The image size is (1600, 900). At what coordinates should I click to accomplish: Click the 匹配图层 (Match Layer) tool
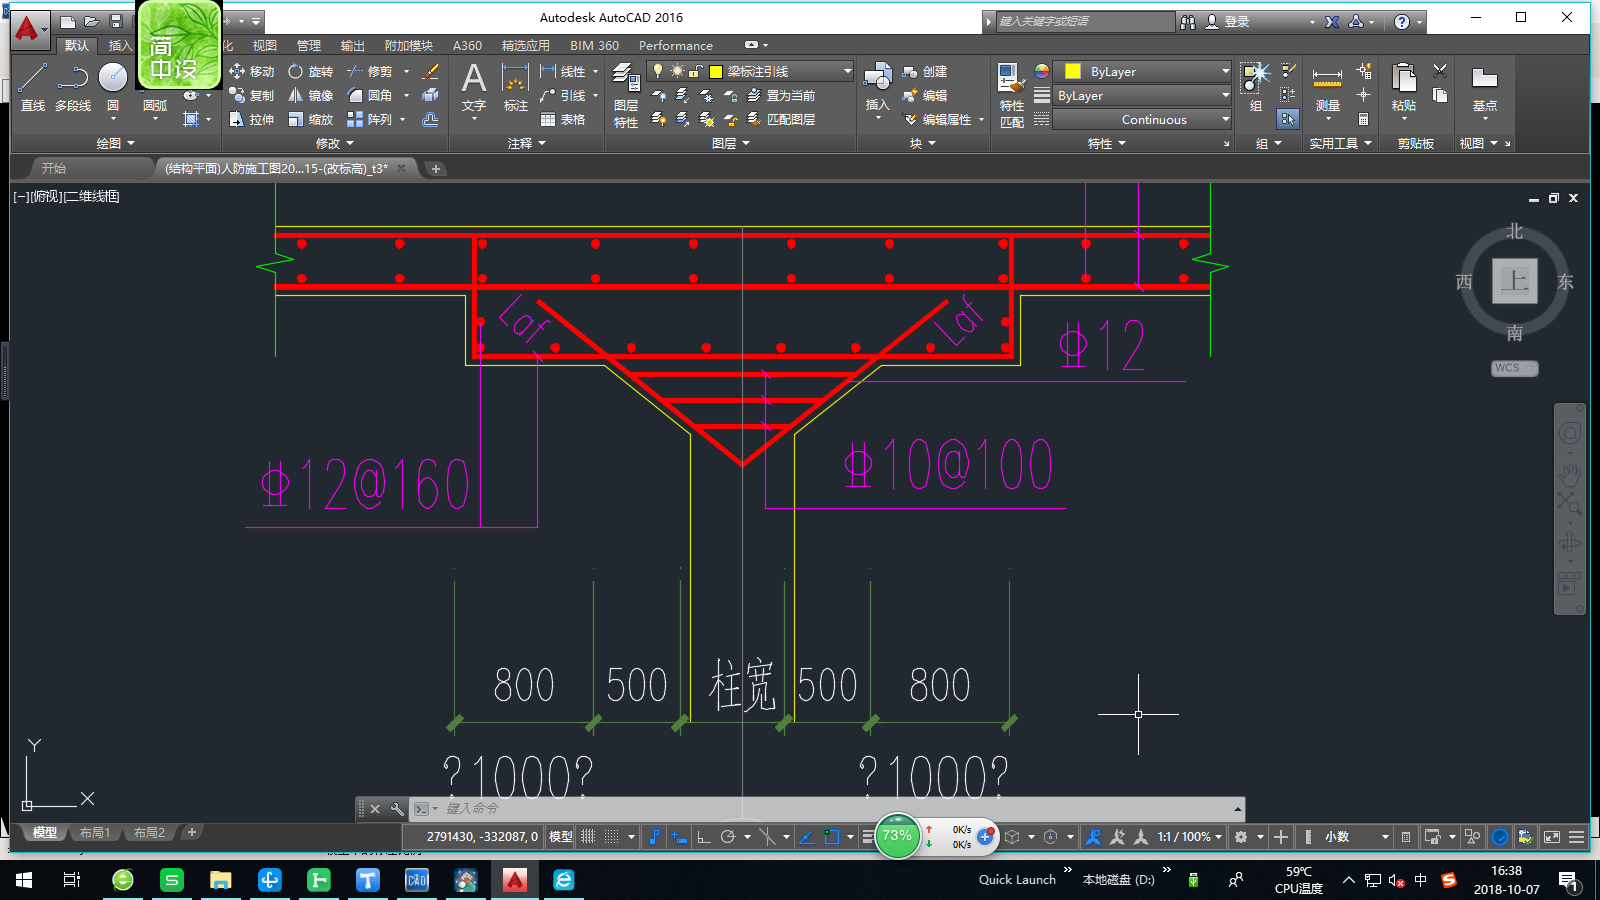[x=781, y=119]
